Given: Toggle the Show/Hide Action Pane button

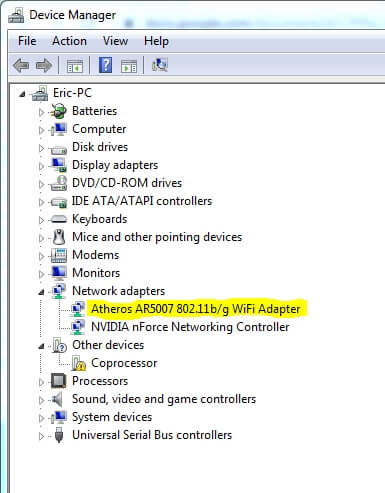Looking at the screenshot, I should click(x=129, y=66).
